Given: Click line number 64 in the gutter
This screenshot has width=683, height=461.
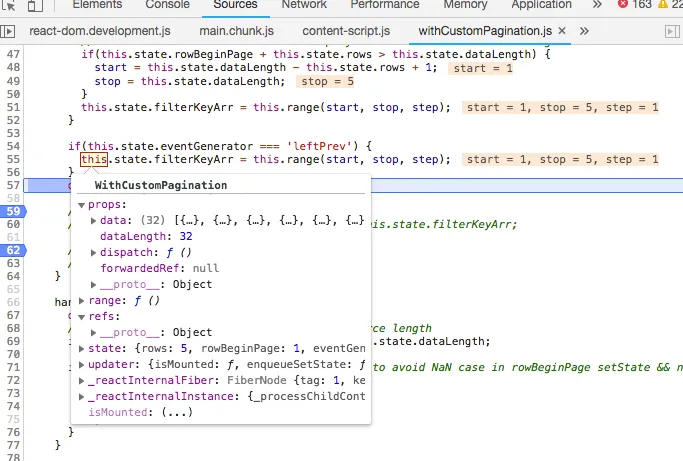Looking at the screenshot, I should (x=13, y=276).
